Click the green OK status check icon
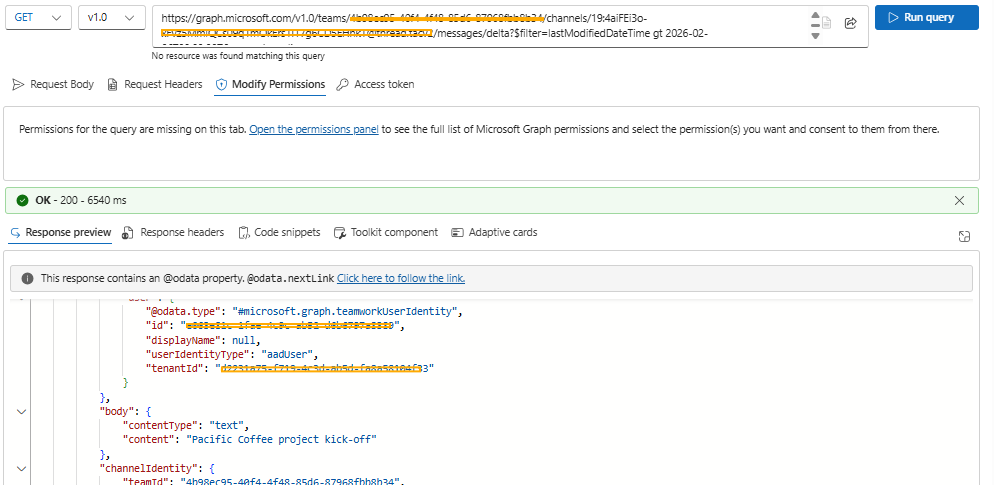 [23, 200]
